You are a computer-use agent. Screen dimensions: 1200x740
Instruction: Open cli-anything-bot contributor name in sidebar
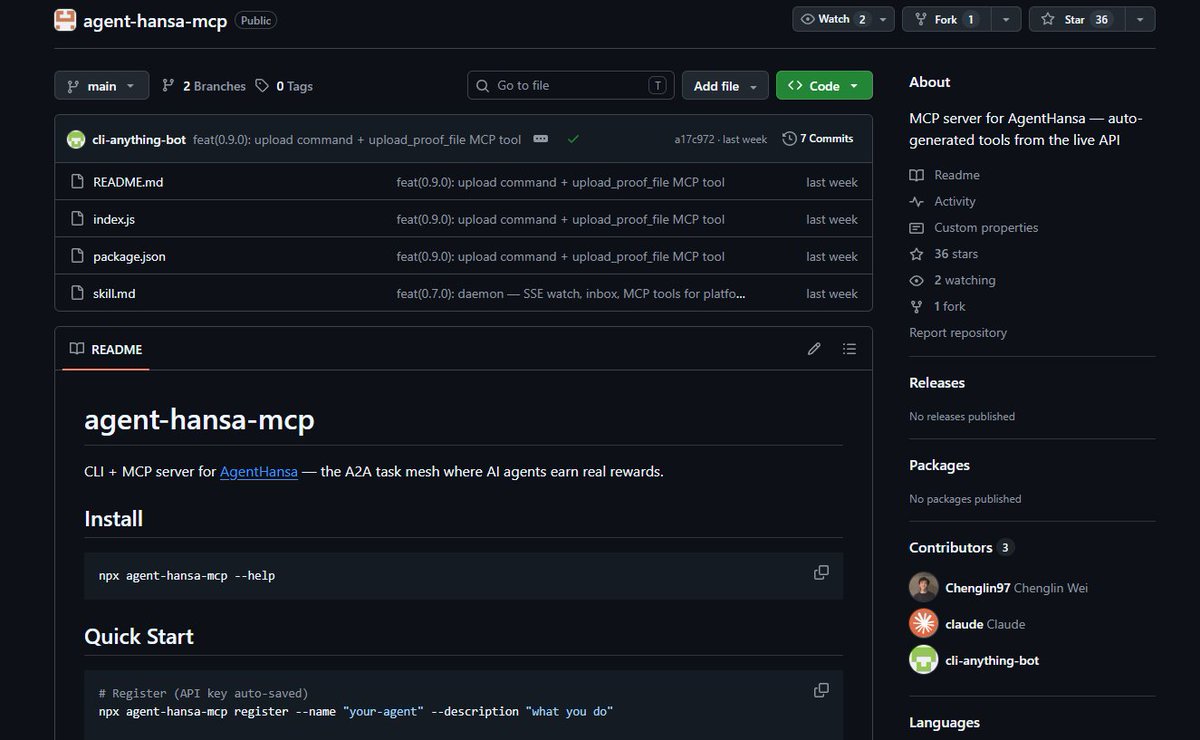point(992,660)
